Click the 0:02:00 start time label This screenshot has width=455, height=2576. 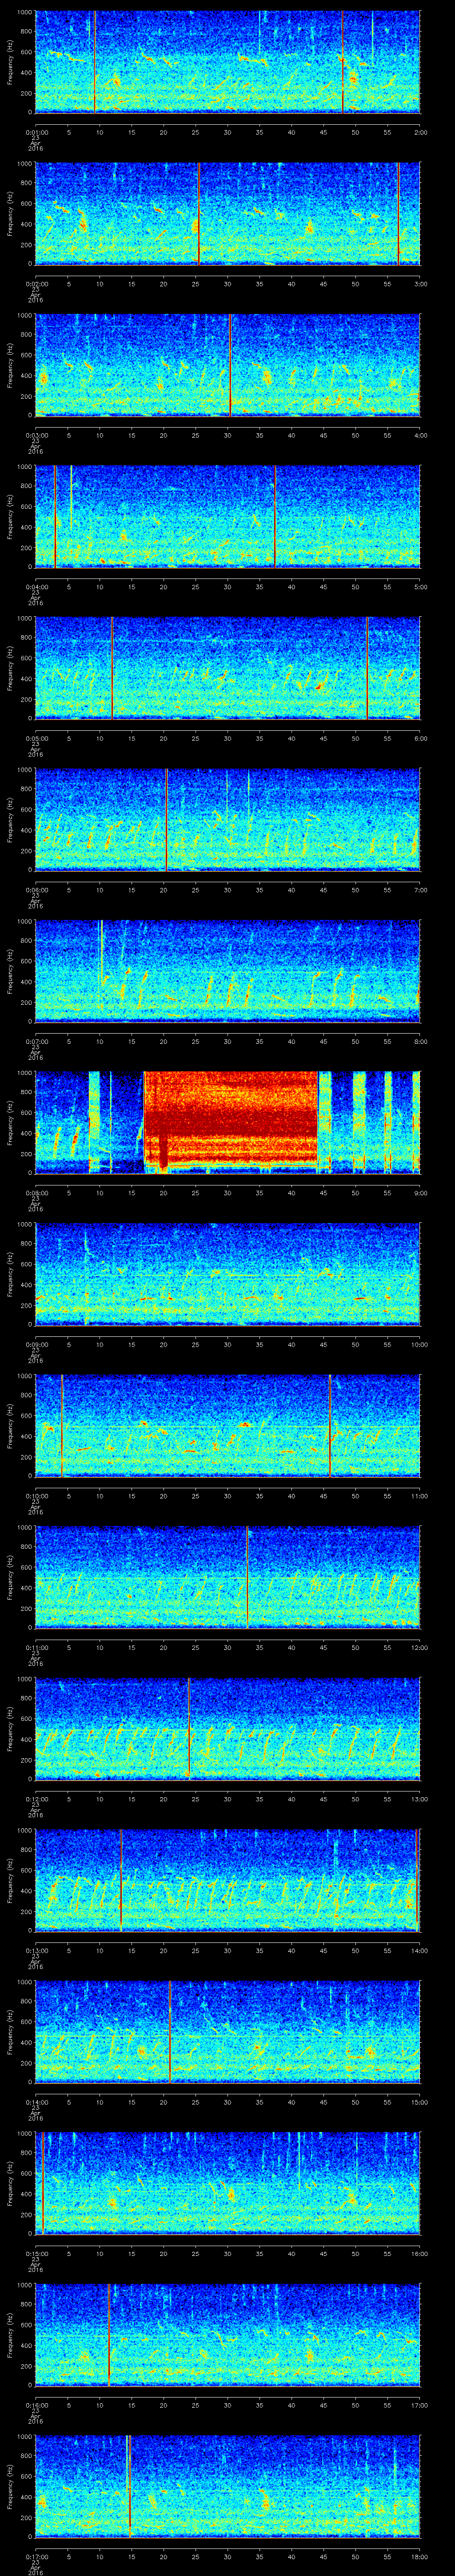tap(36, 284)
